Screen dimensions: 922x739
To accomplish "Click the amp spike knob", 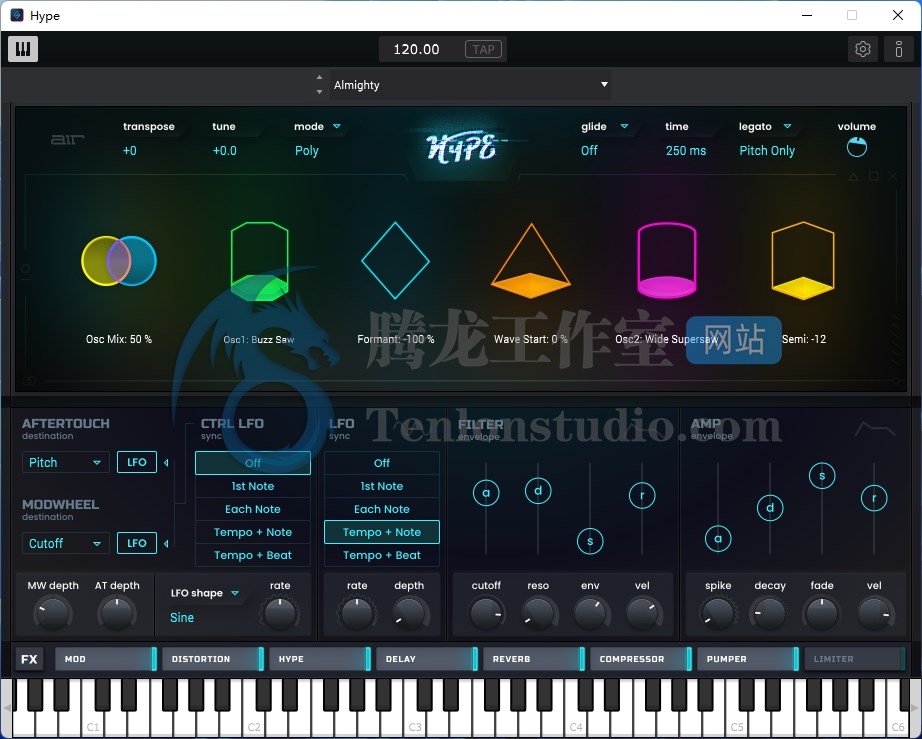I will 718,613.
